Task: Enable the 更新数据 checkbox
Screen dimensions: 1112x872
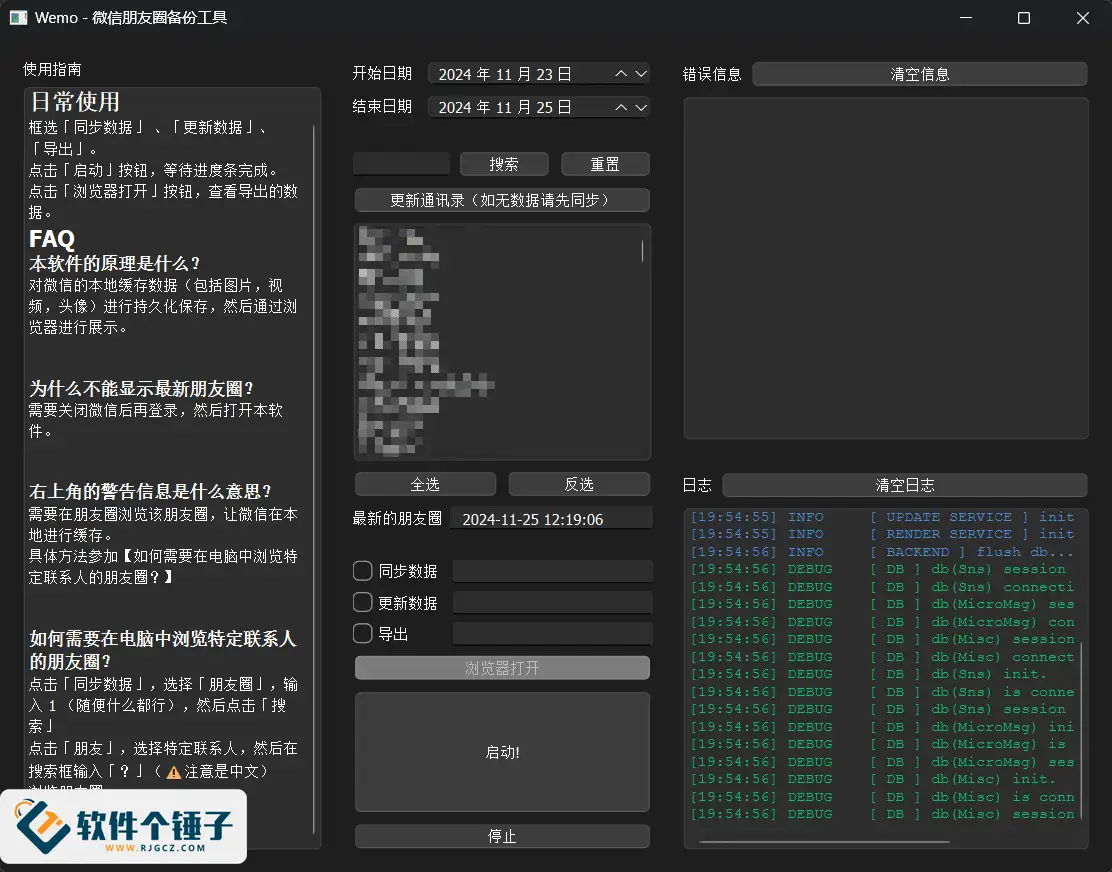Action: pyautogui.click(x=362, y=603)
